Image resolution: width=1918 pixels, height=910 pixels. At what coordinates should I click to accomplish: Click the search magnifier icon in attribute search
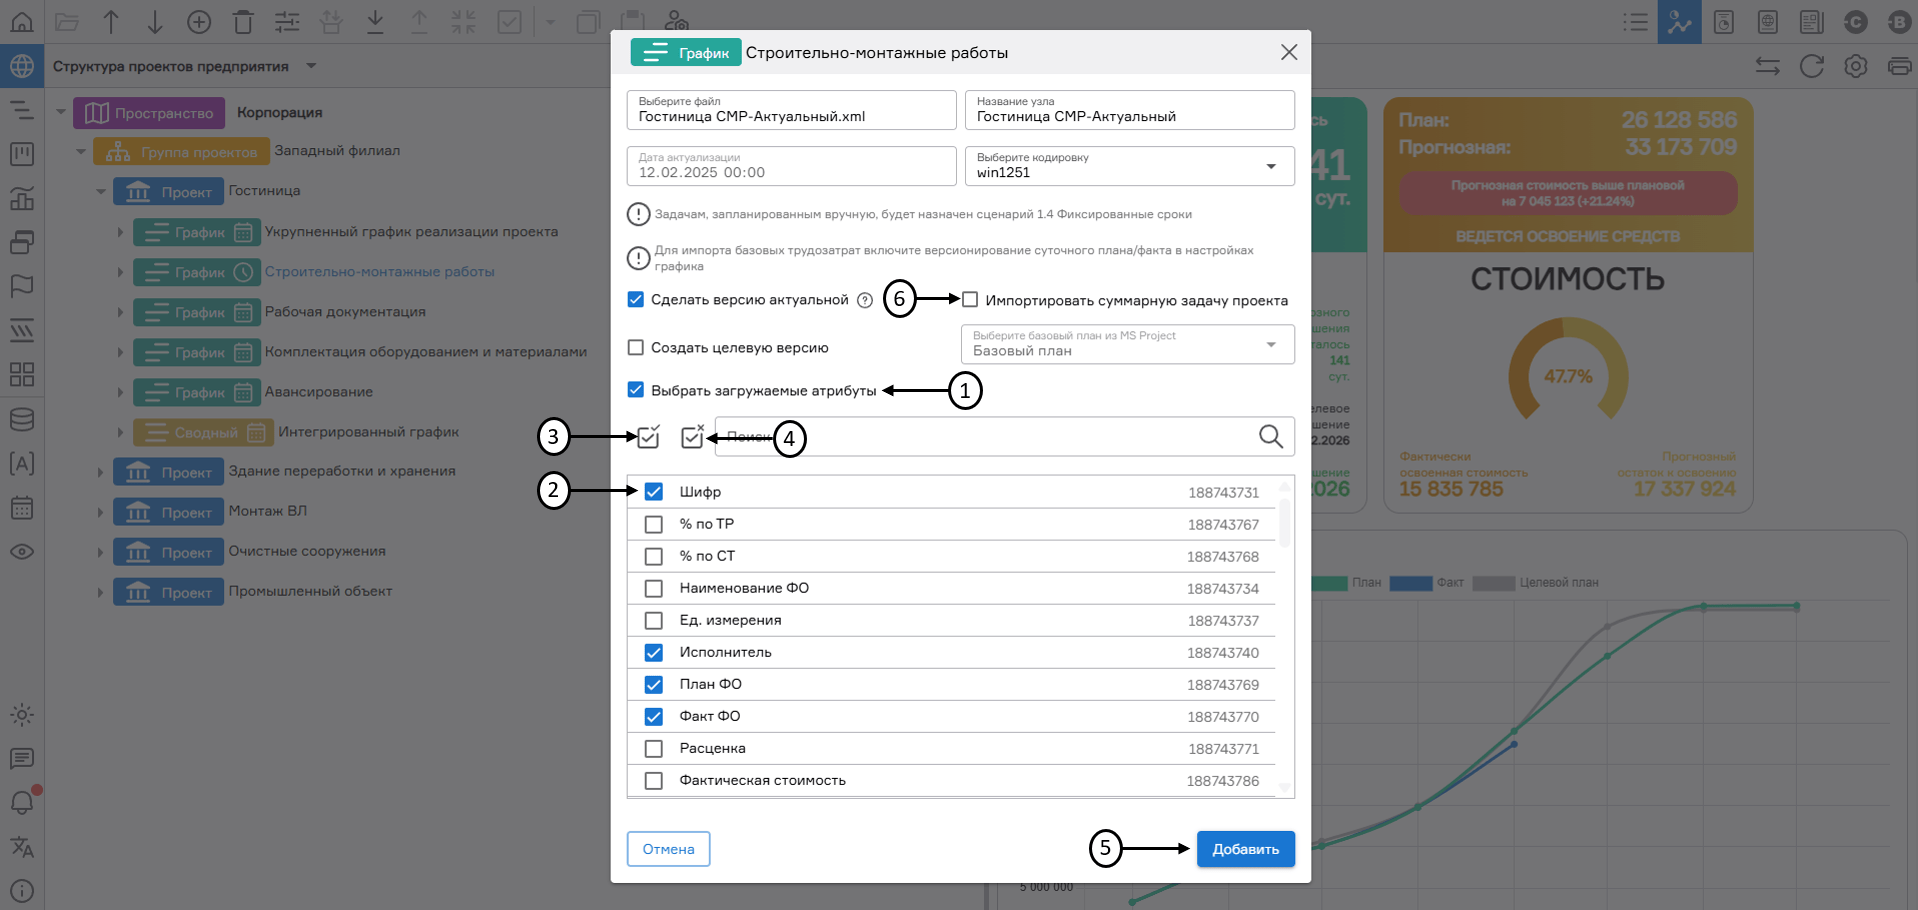point(1270,437)
